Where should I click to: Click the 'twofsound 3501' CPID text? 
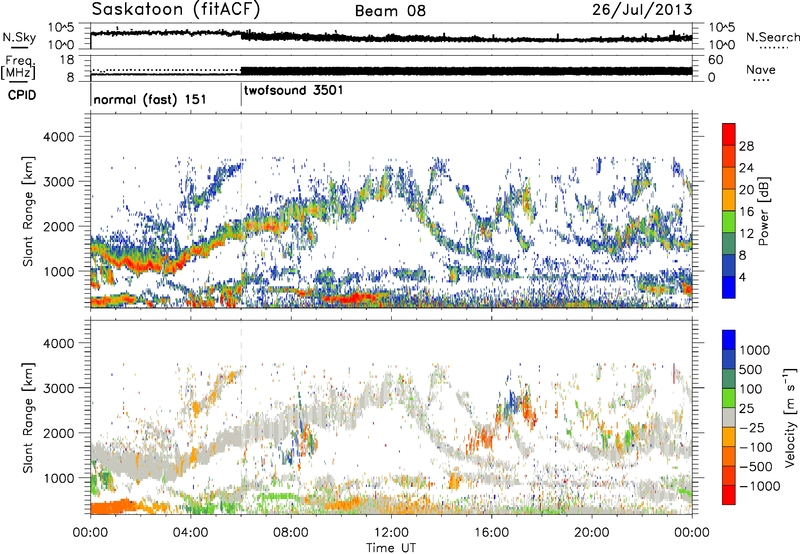click(294, 90)
